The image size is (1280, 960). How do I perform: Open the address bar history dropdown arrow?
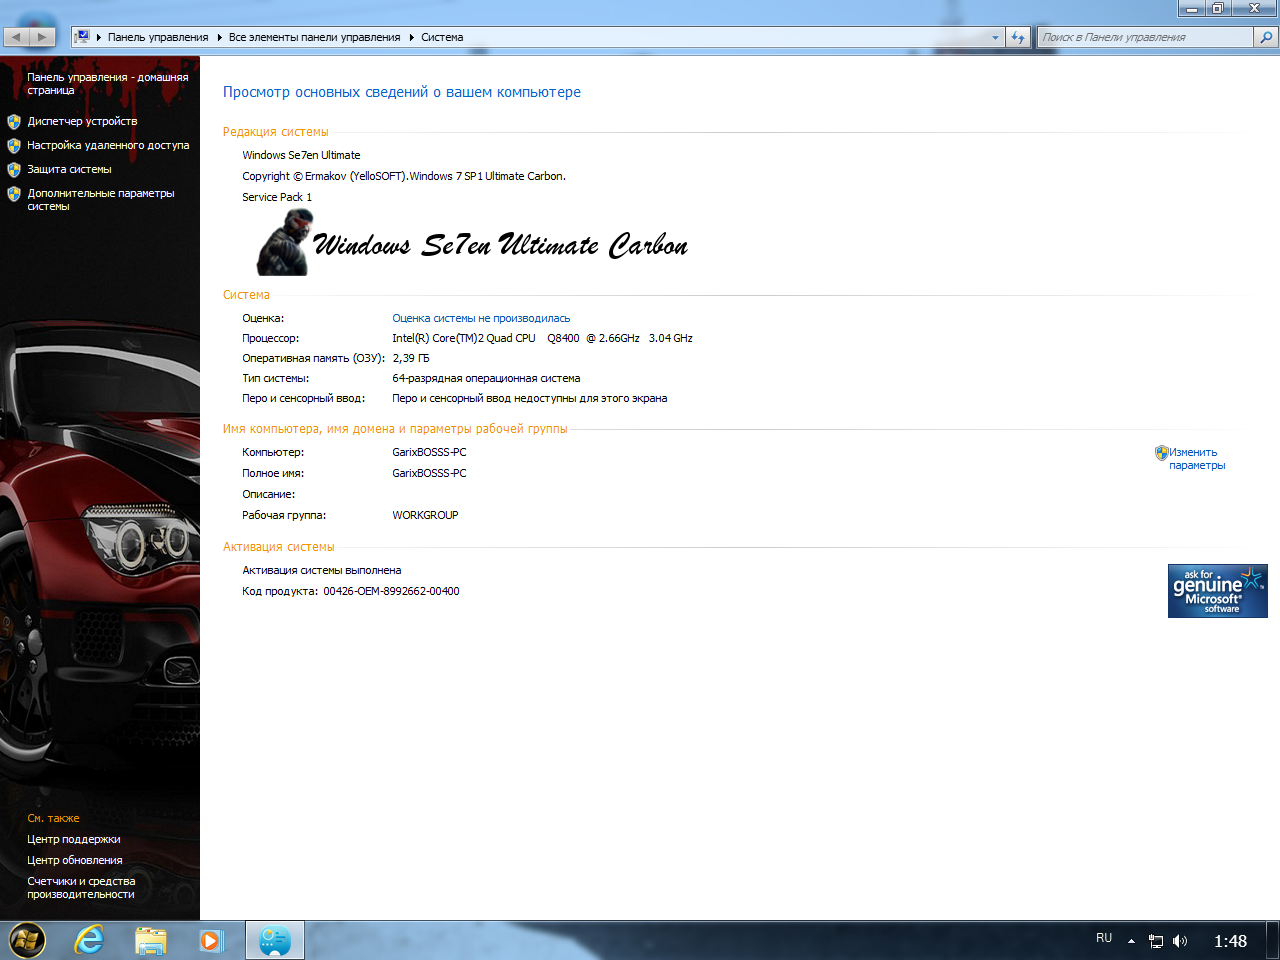(995, 37)
